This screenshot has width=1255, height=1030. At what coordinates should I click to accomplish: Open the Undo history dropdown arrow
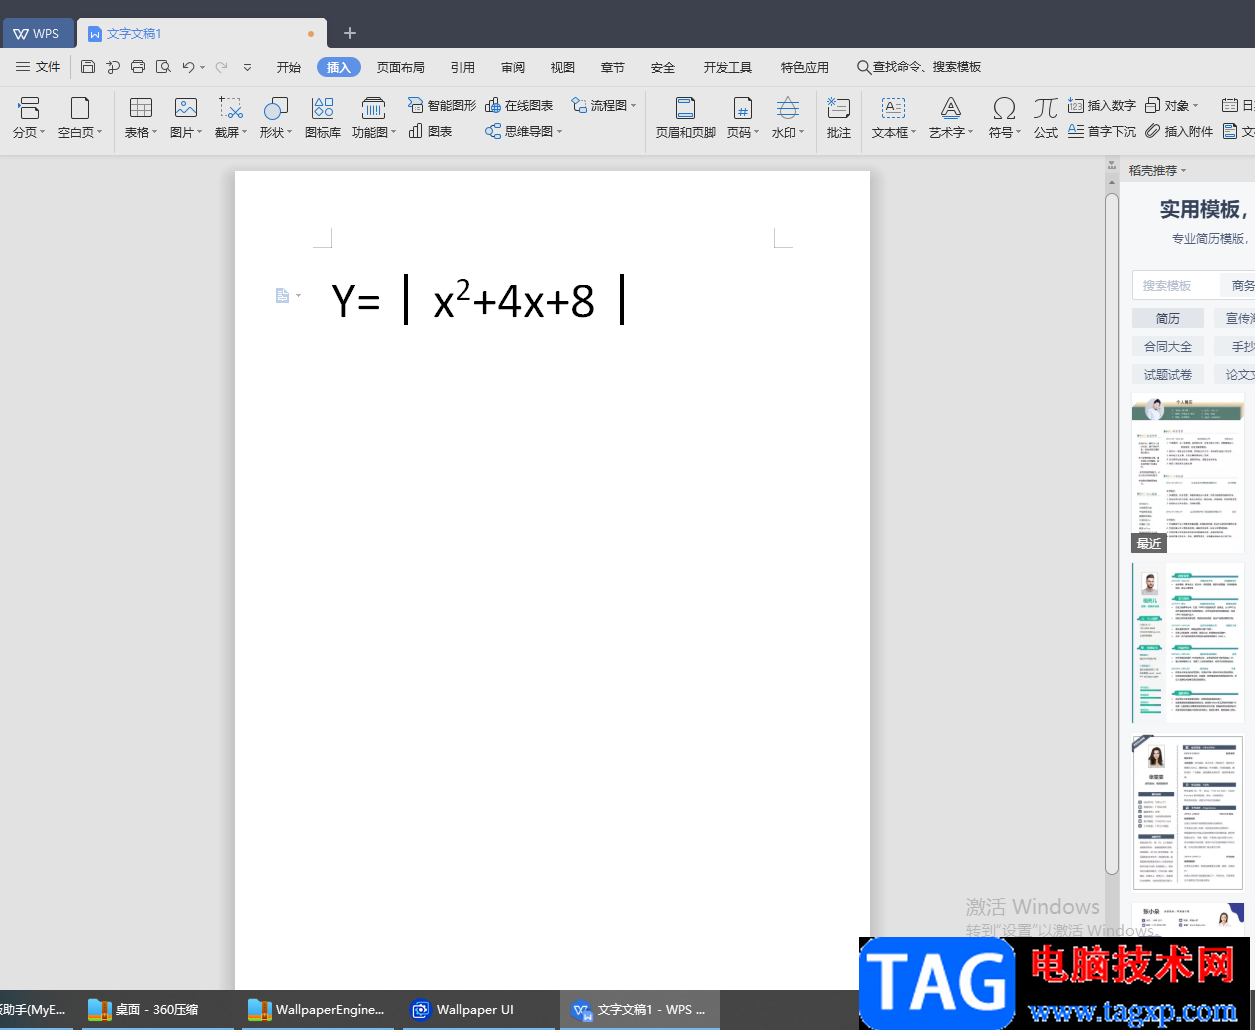point(202,67)
